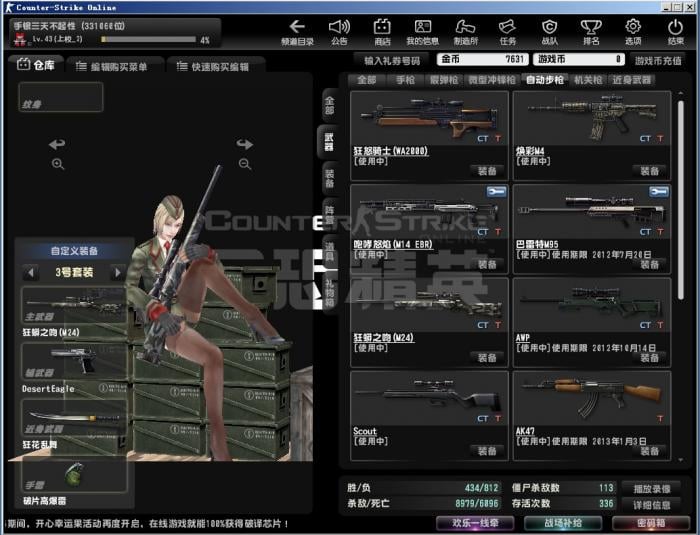Select the AK47 weapon thumbnail

point(592,397)
